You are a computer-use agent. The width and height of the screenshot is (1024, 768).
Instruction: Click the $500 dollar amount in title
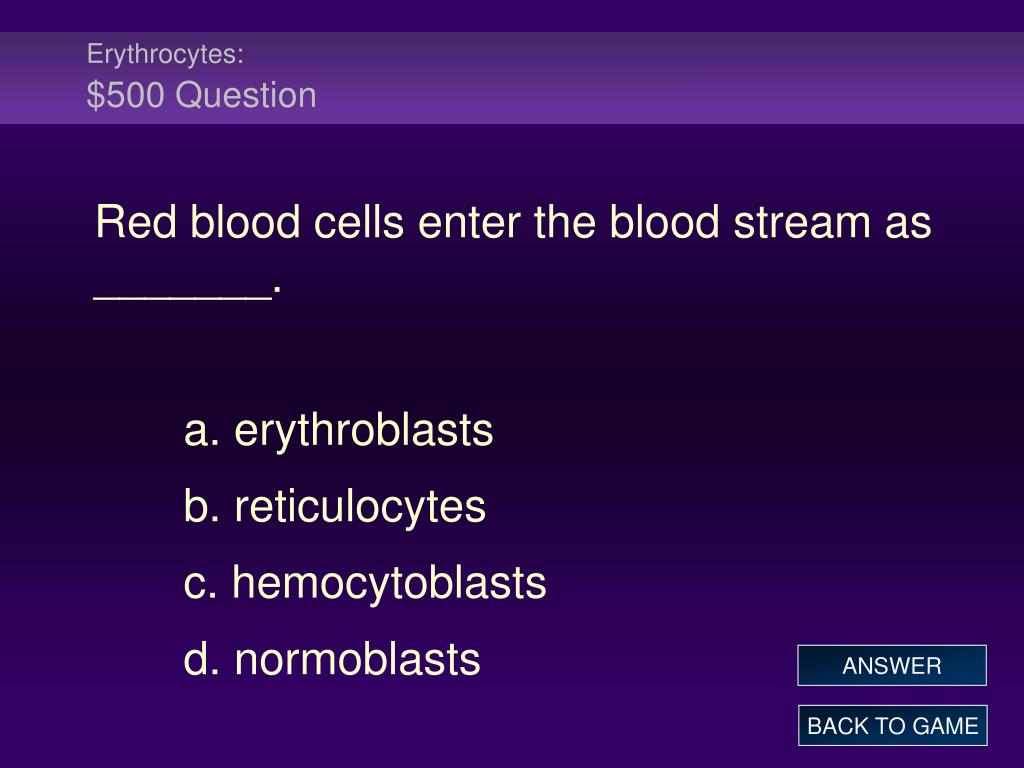(x=125, y=95)
